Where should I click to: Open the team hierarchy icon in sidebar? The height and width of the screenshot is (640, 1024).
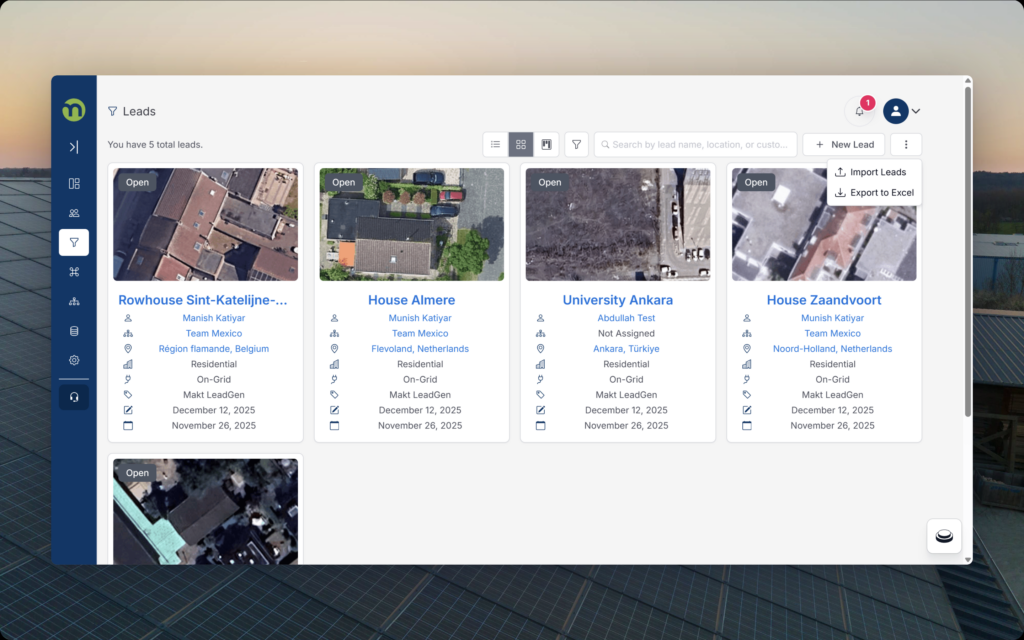point(74,301)
